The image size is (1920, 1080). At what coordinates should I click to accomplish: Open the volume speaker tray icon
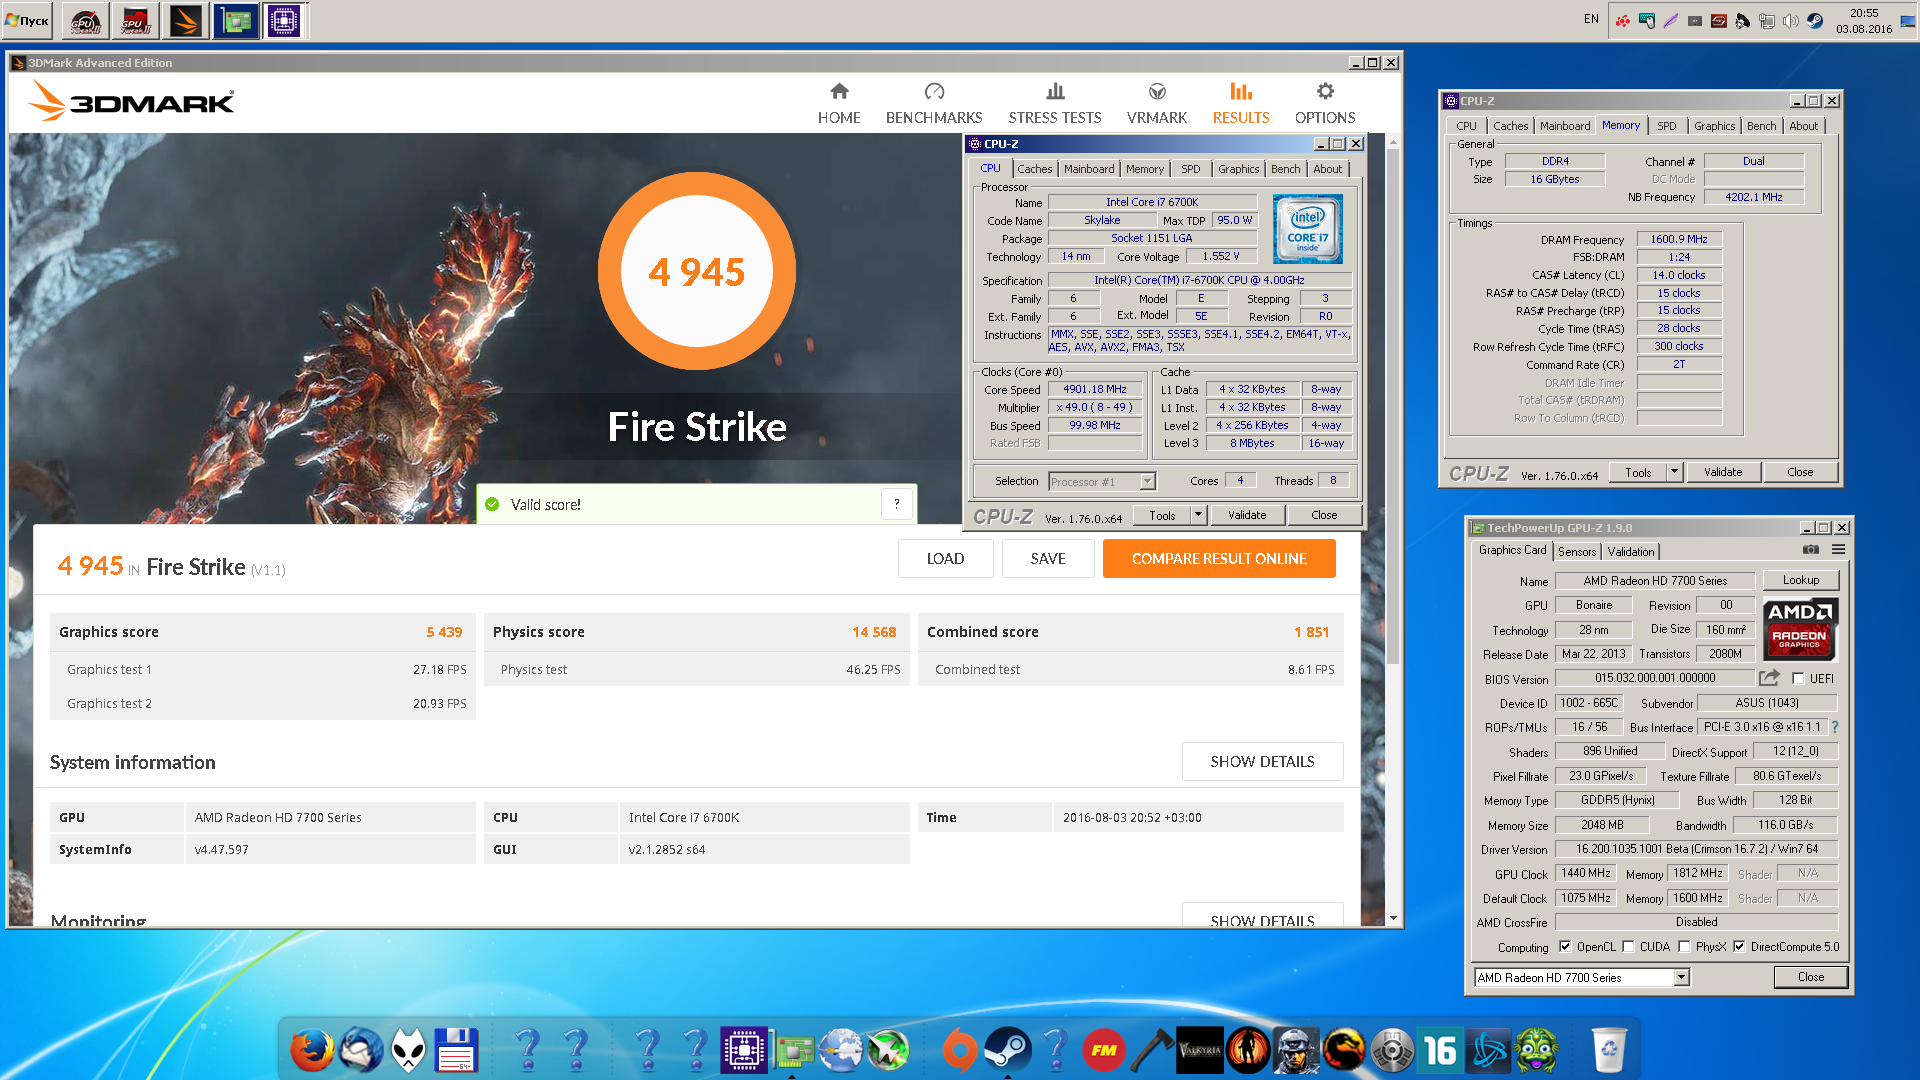(x=1790, y=21)
